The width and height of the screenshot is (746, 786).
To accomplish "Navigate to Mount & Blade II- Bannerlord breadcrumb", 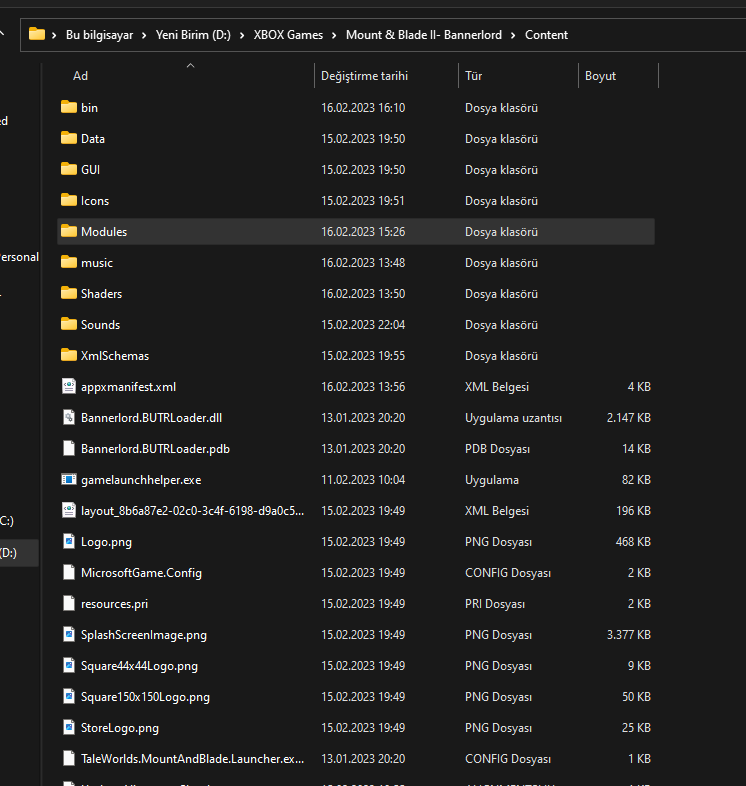I will [x=424, y=35].
